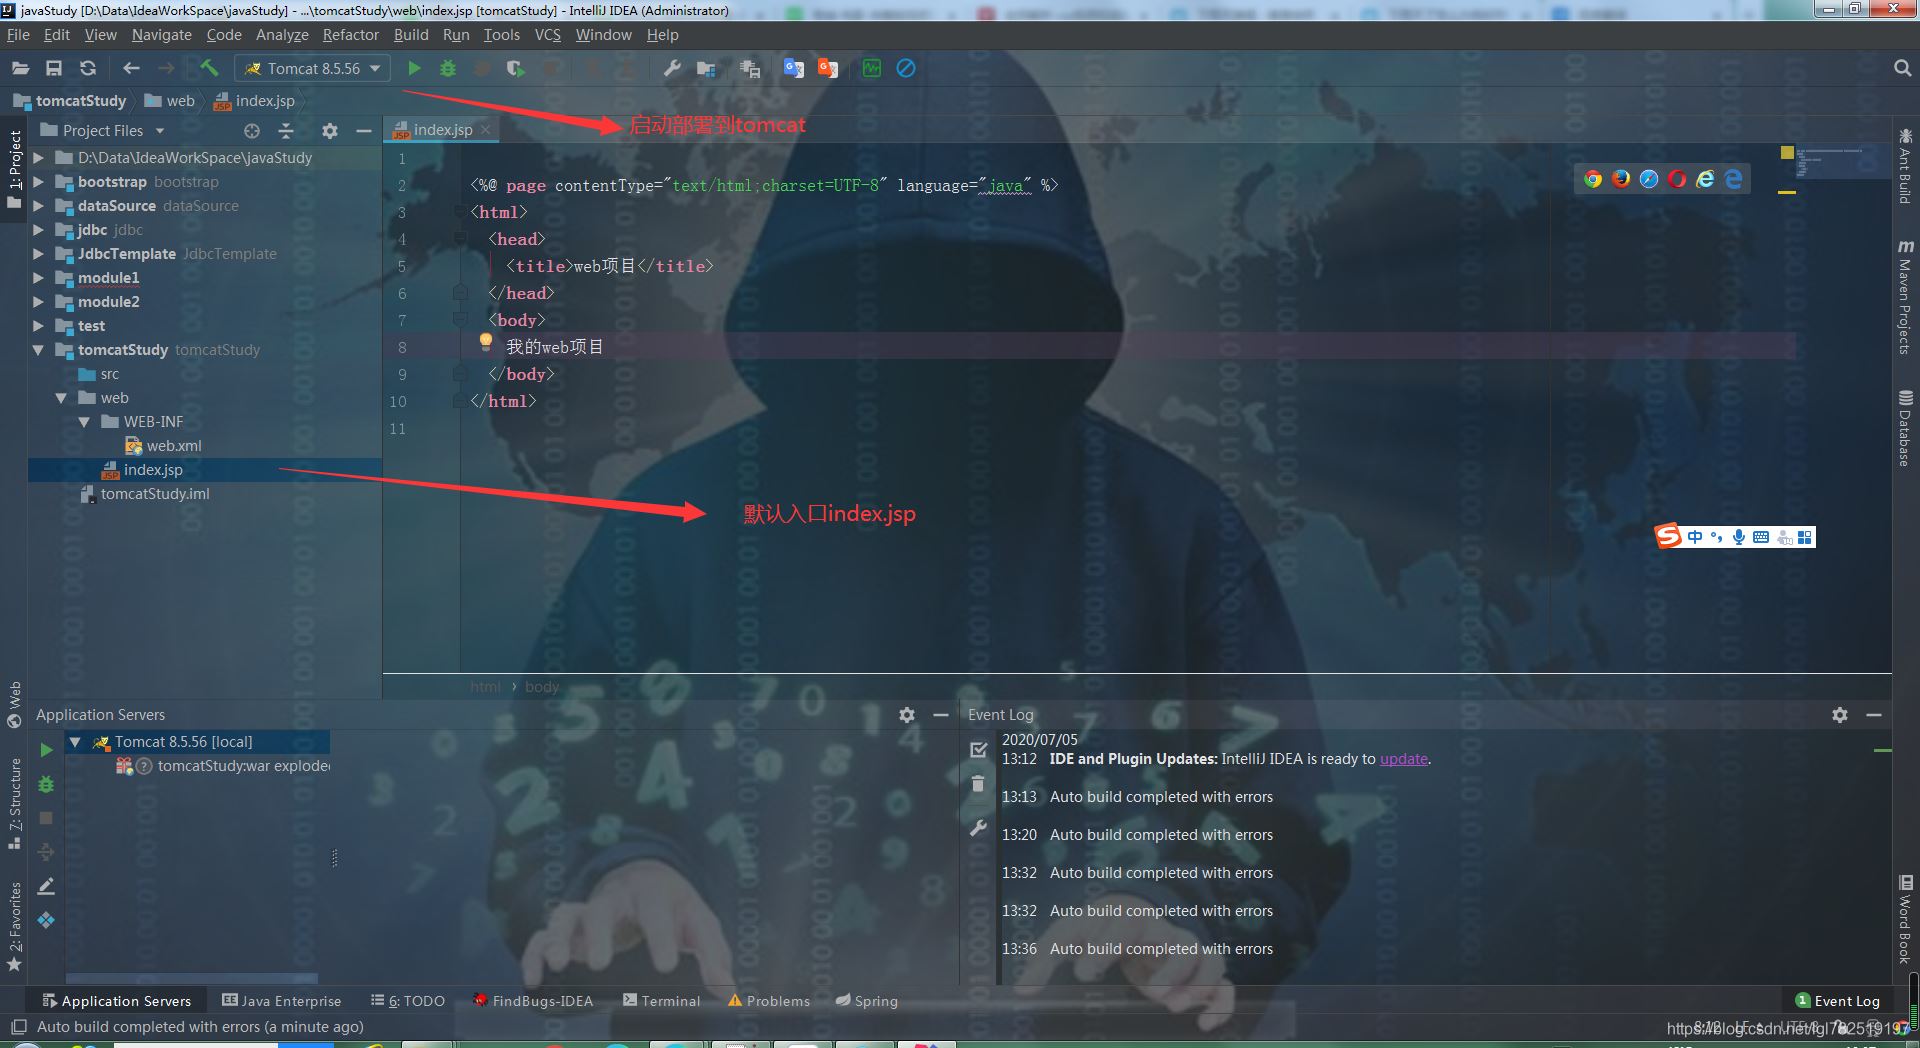The image size is (1920, 1048).
Task: Click the Open folder toolbar icon
Action: coord(20,68)
